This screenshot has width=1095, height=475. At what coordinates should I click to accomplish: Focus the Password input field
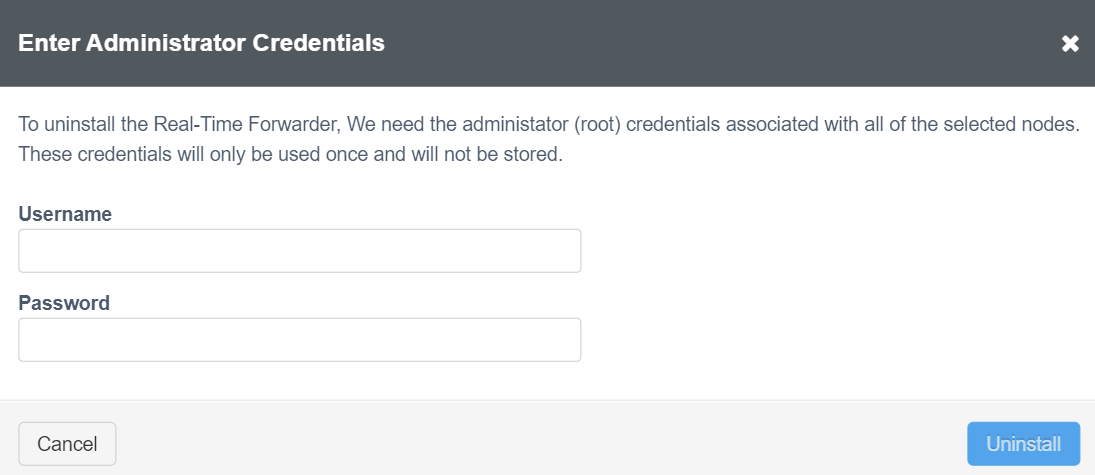tap(299, 340)
